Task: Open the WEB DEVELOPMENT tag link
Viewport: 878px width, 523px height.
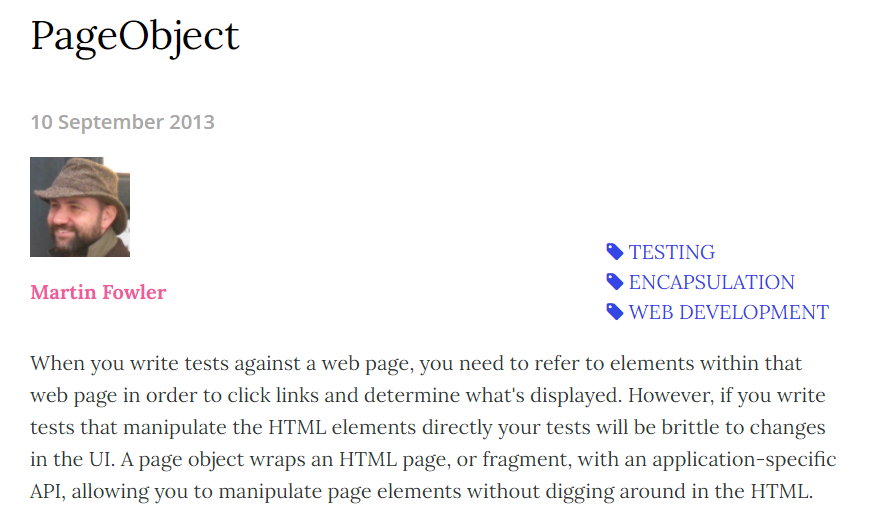Action: 728,312
